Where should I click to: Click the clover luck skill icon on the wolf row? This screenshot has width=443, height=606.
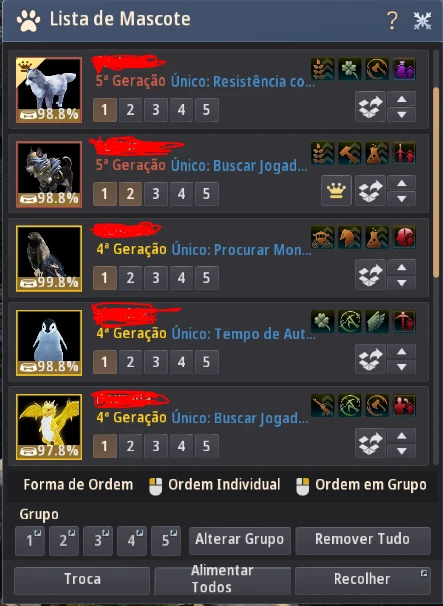(x=349, y=69)
